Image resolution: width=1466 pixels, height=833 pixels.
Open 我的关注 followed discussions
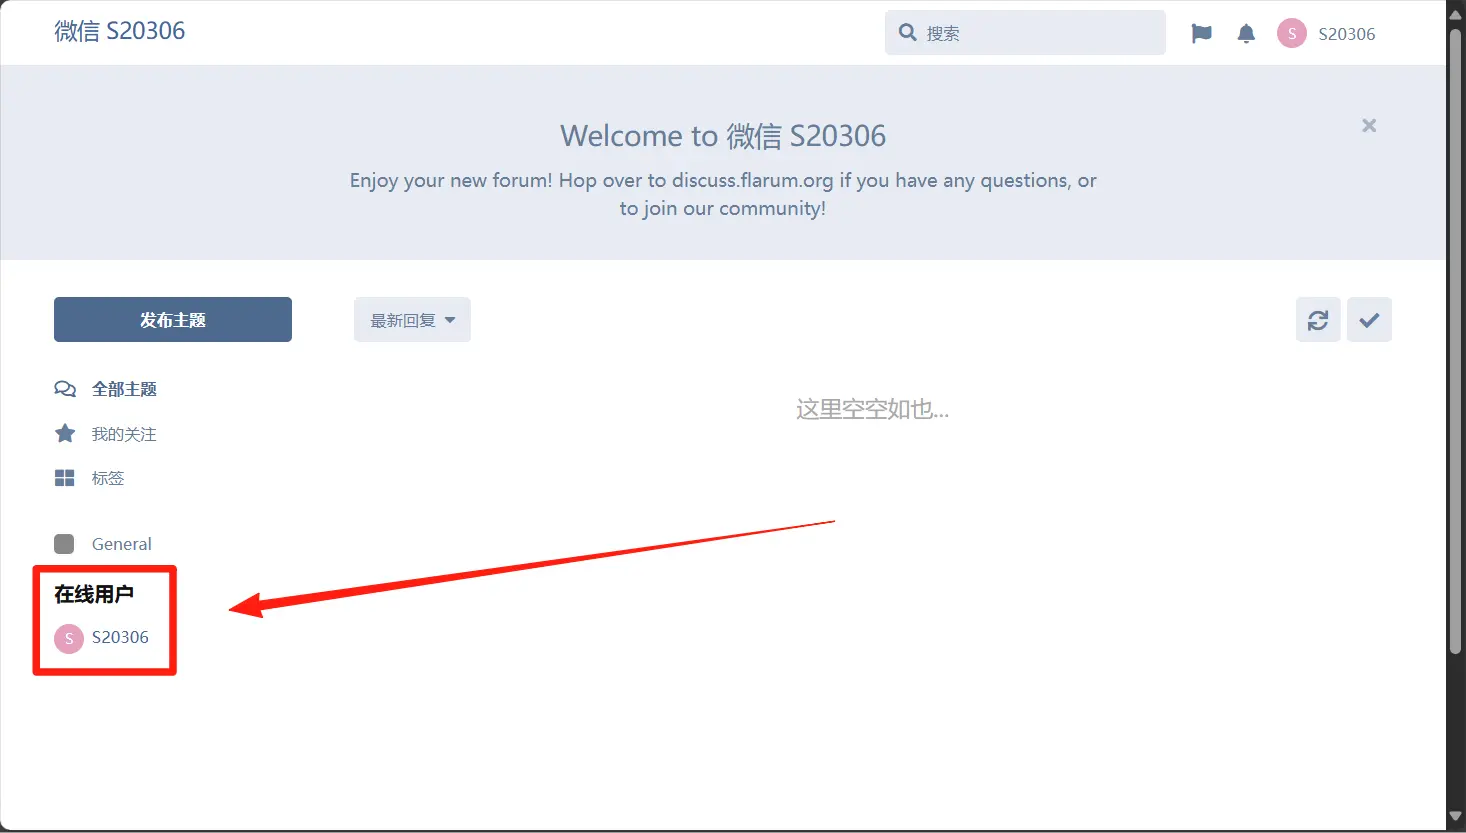124,434
